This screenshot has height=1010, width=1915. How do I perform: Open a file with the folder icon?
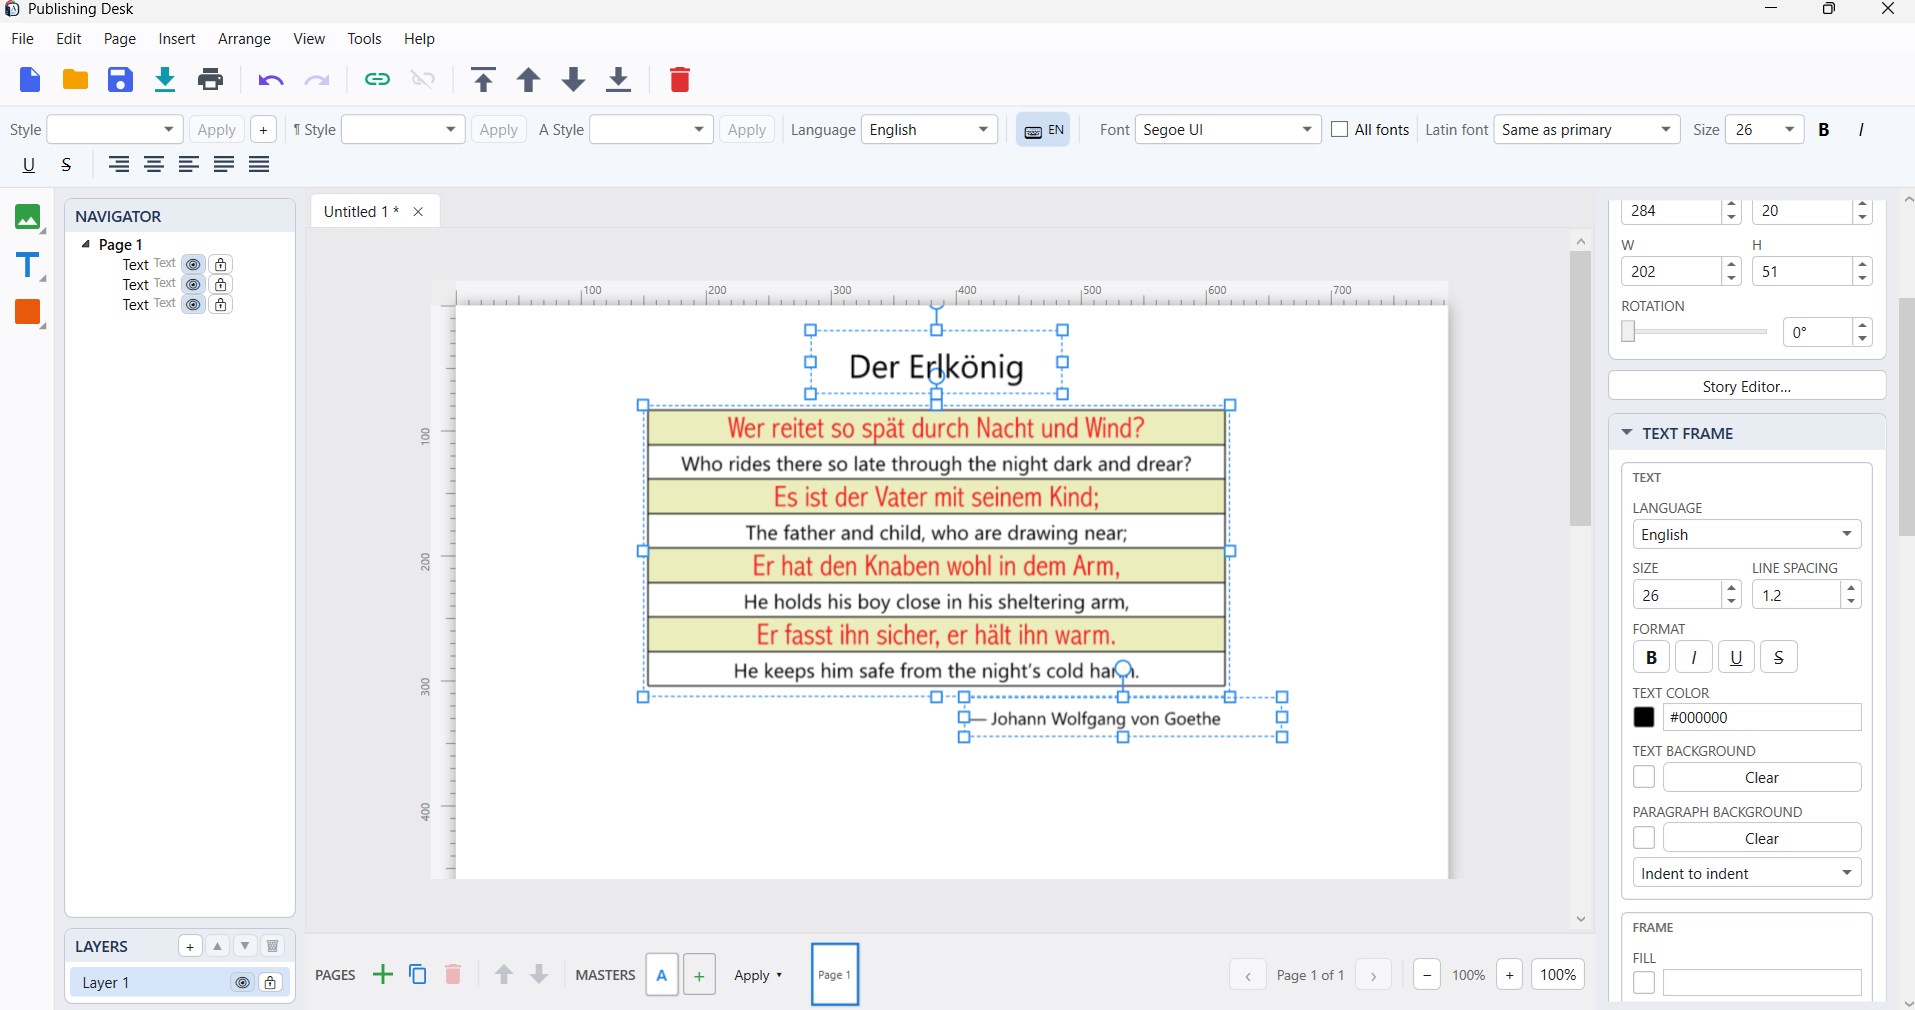pos(75,80)
